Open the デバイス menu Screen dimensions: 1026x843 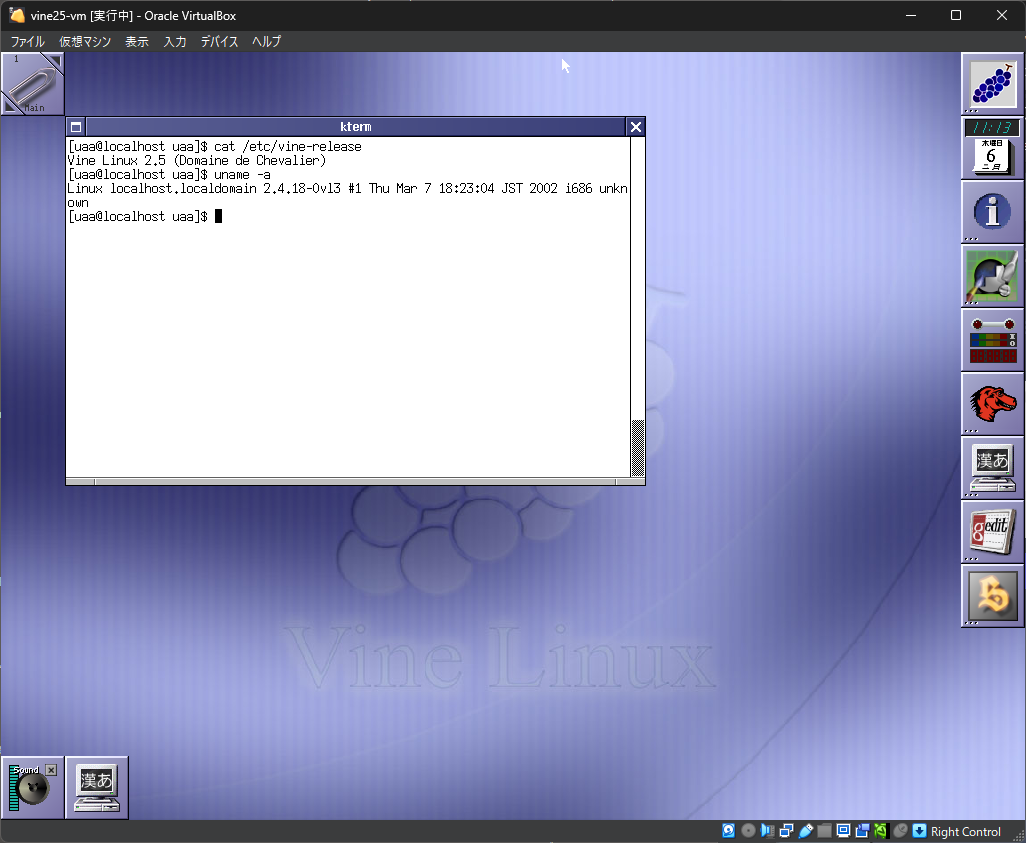pos(219,42)
